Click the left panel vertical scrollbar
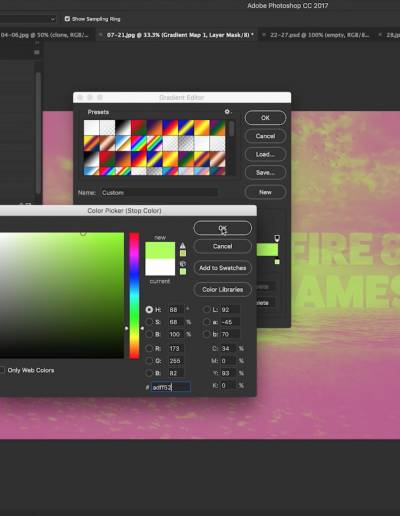 (38, 132)
